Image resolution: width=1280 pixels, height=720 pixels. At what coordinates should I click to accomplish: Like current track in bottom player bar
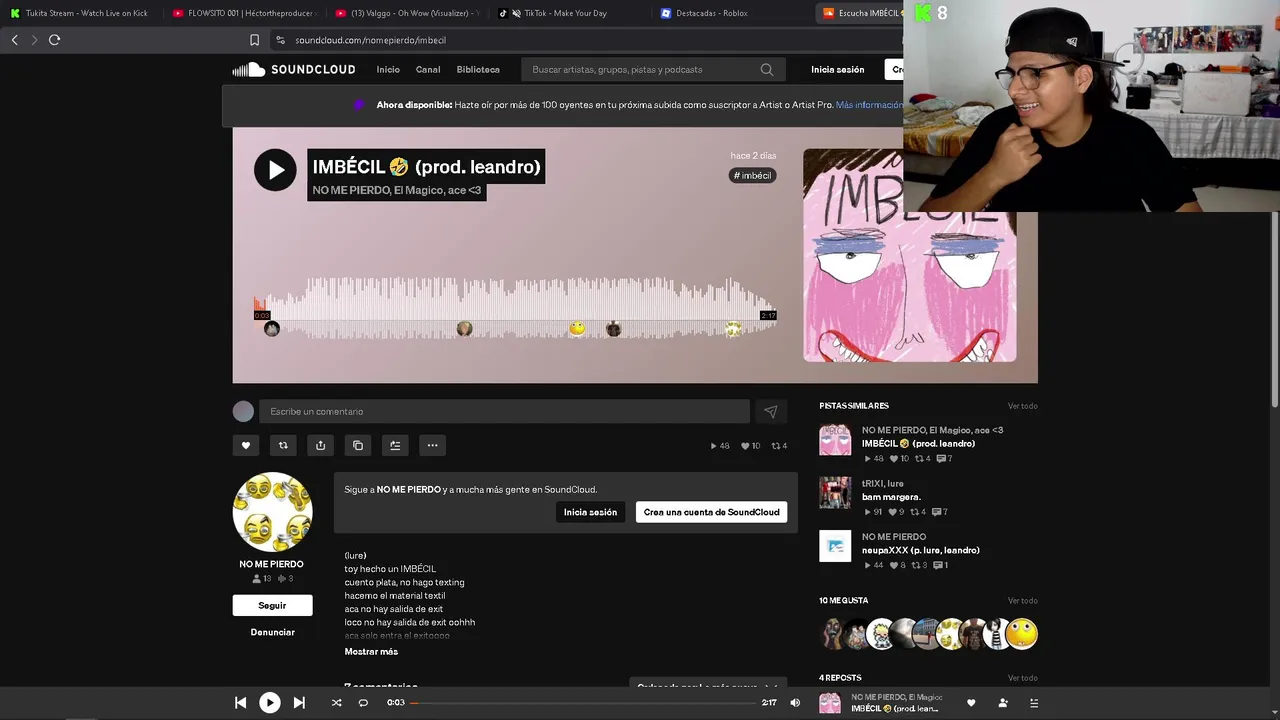[971, 703]
